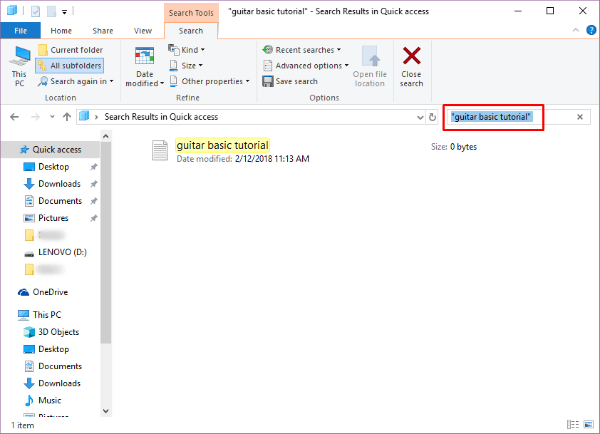Open recent locations dropdown arrow

[52, 117]
